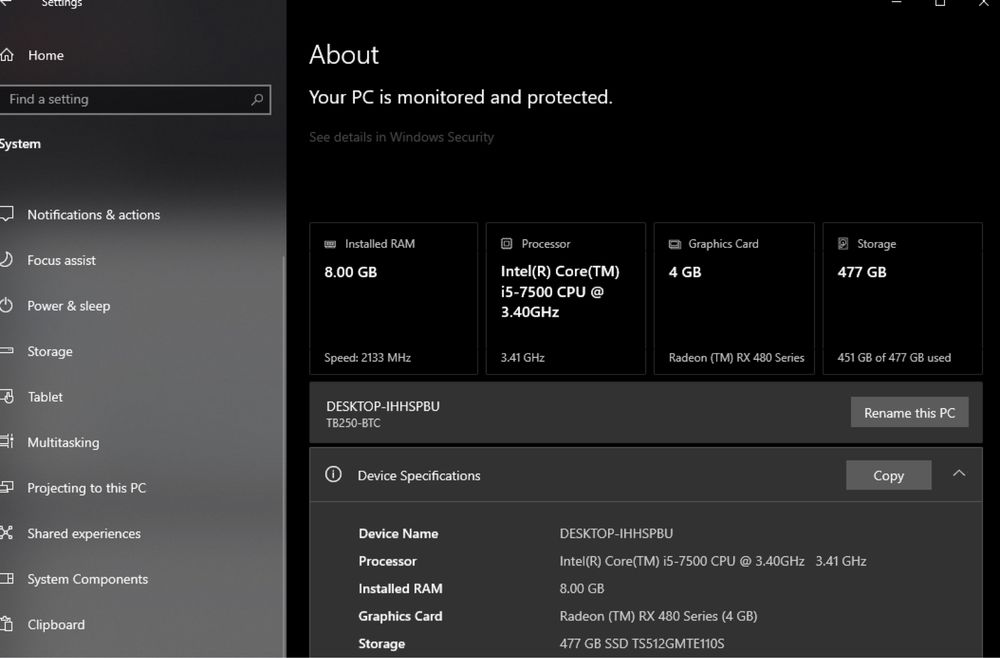The height and width of the screenshot is (658, 1000).
Task: Click the Installed RAM card icon
Action: click(330, 244)
